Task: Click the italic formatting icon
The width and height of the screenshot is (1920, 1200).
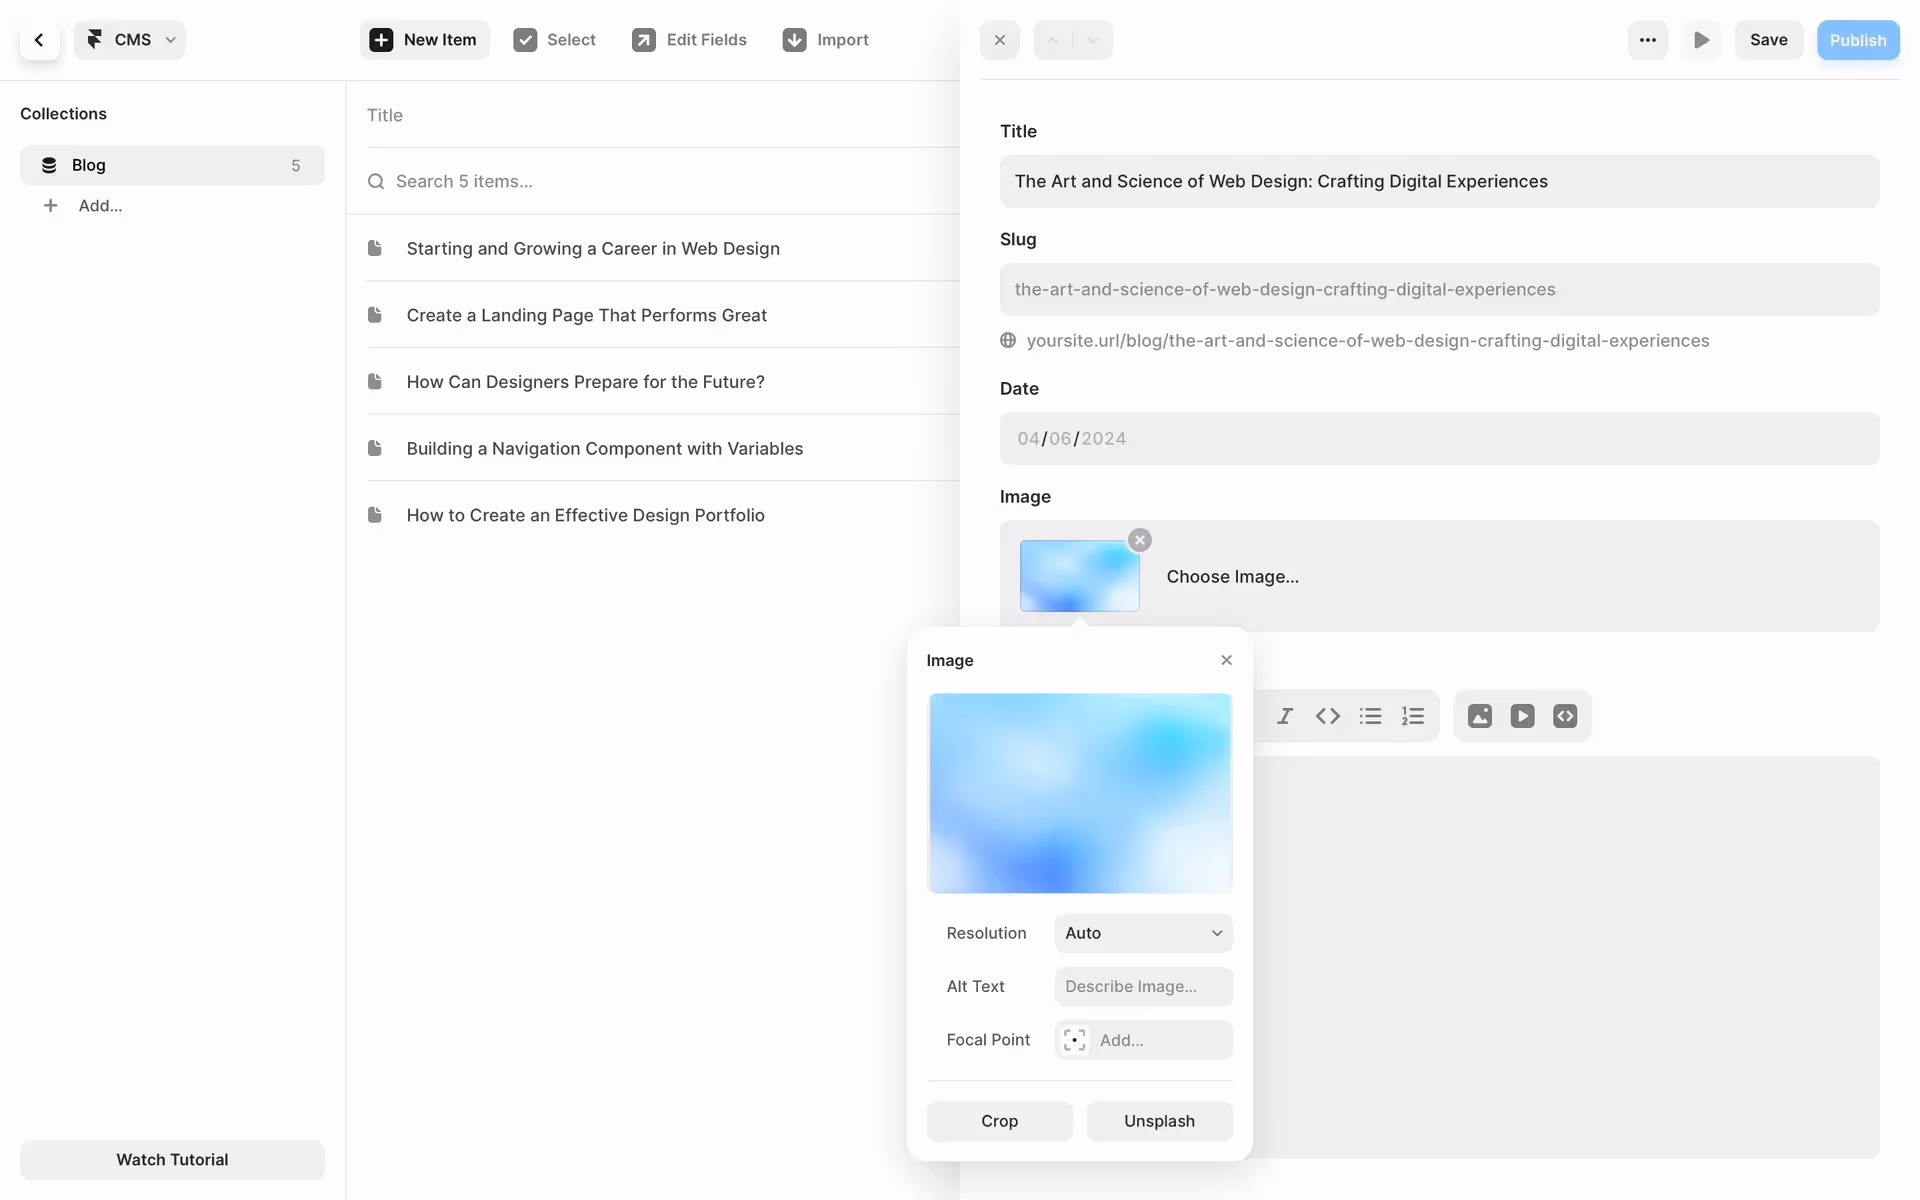Action: [1285, 716]
